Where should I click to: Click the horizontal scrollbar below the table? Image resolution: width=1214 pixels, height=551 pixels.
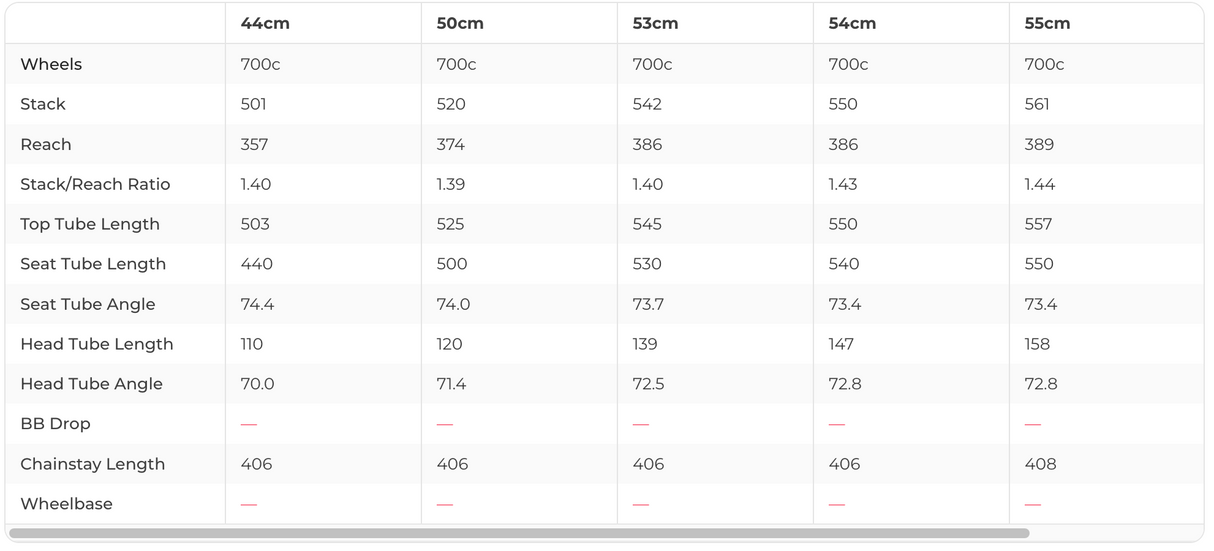pyautogui.click(x=519, y=533)
